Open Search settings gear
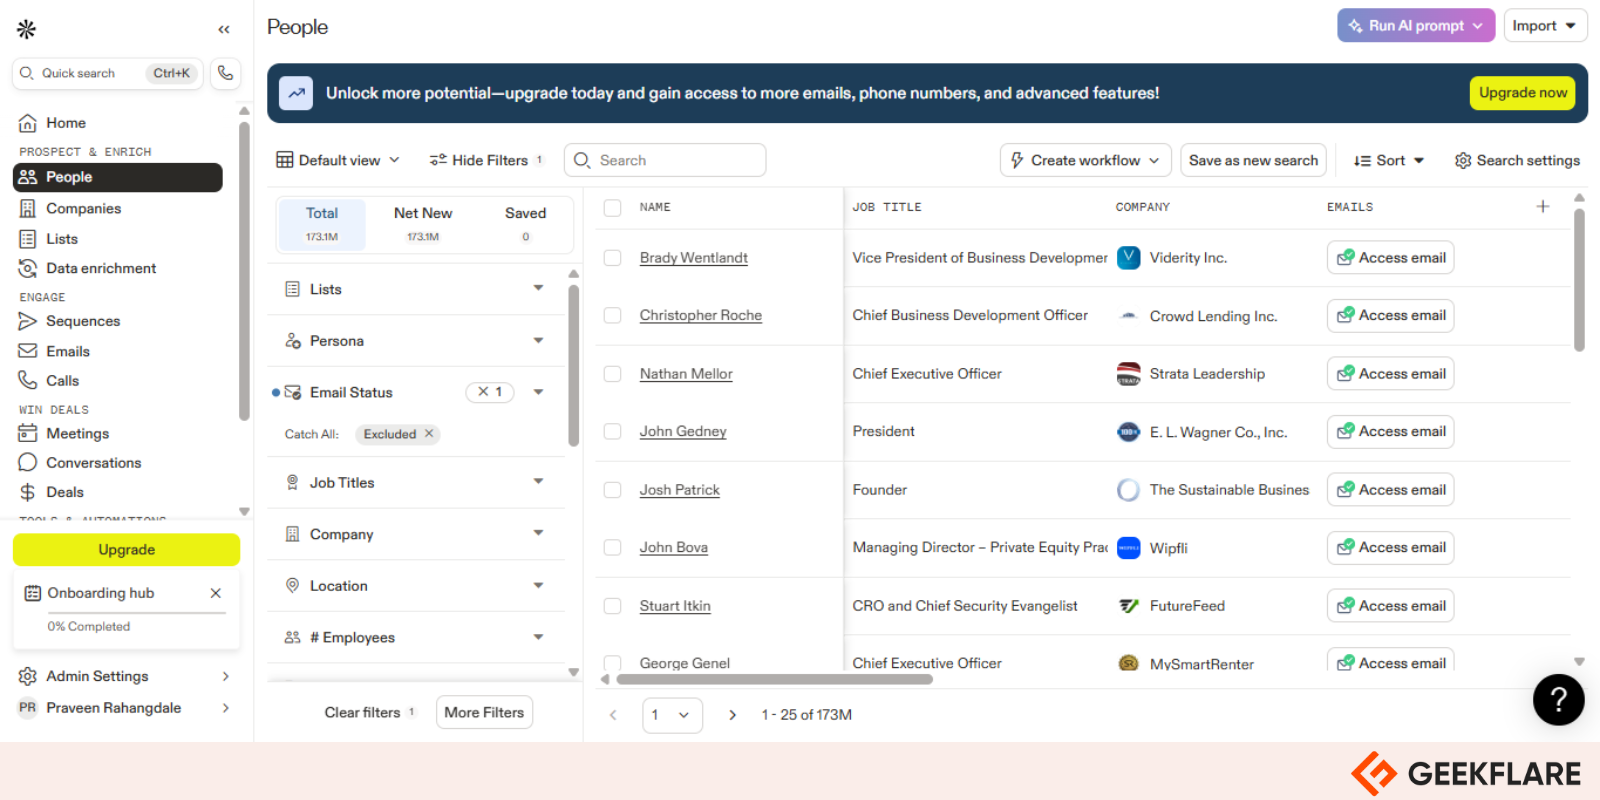Screen dimensions: 1600x800 (x=1517, y=160)
